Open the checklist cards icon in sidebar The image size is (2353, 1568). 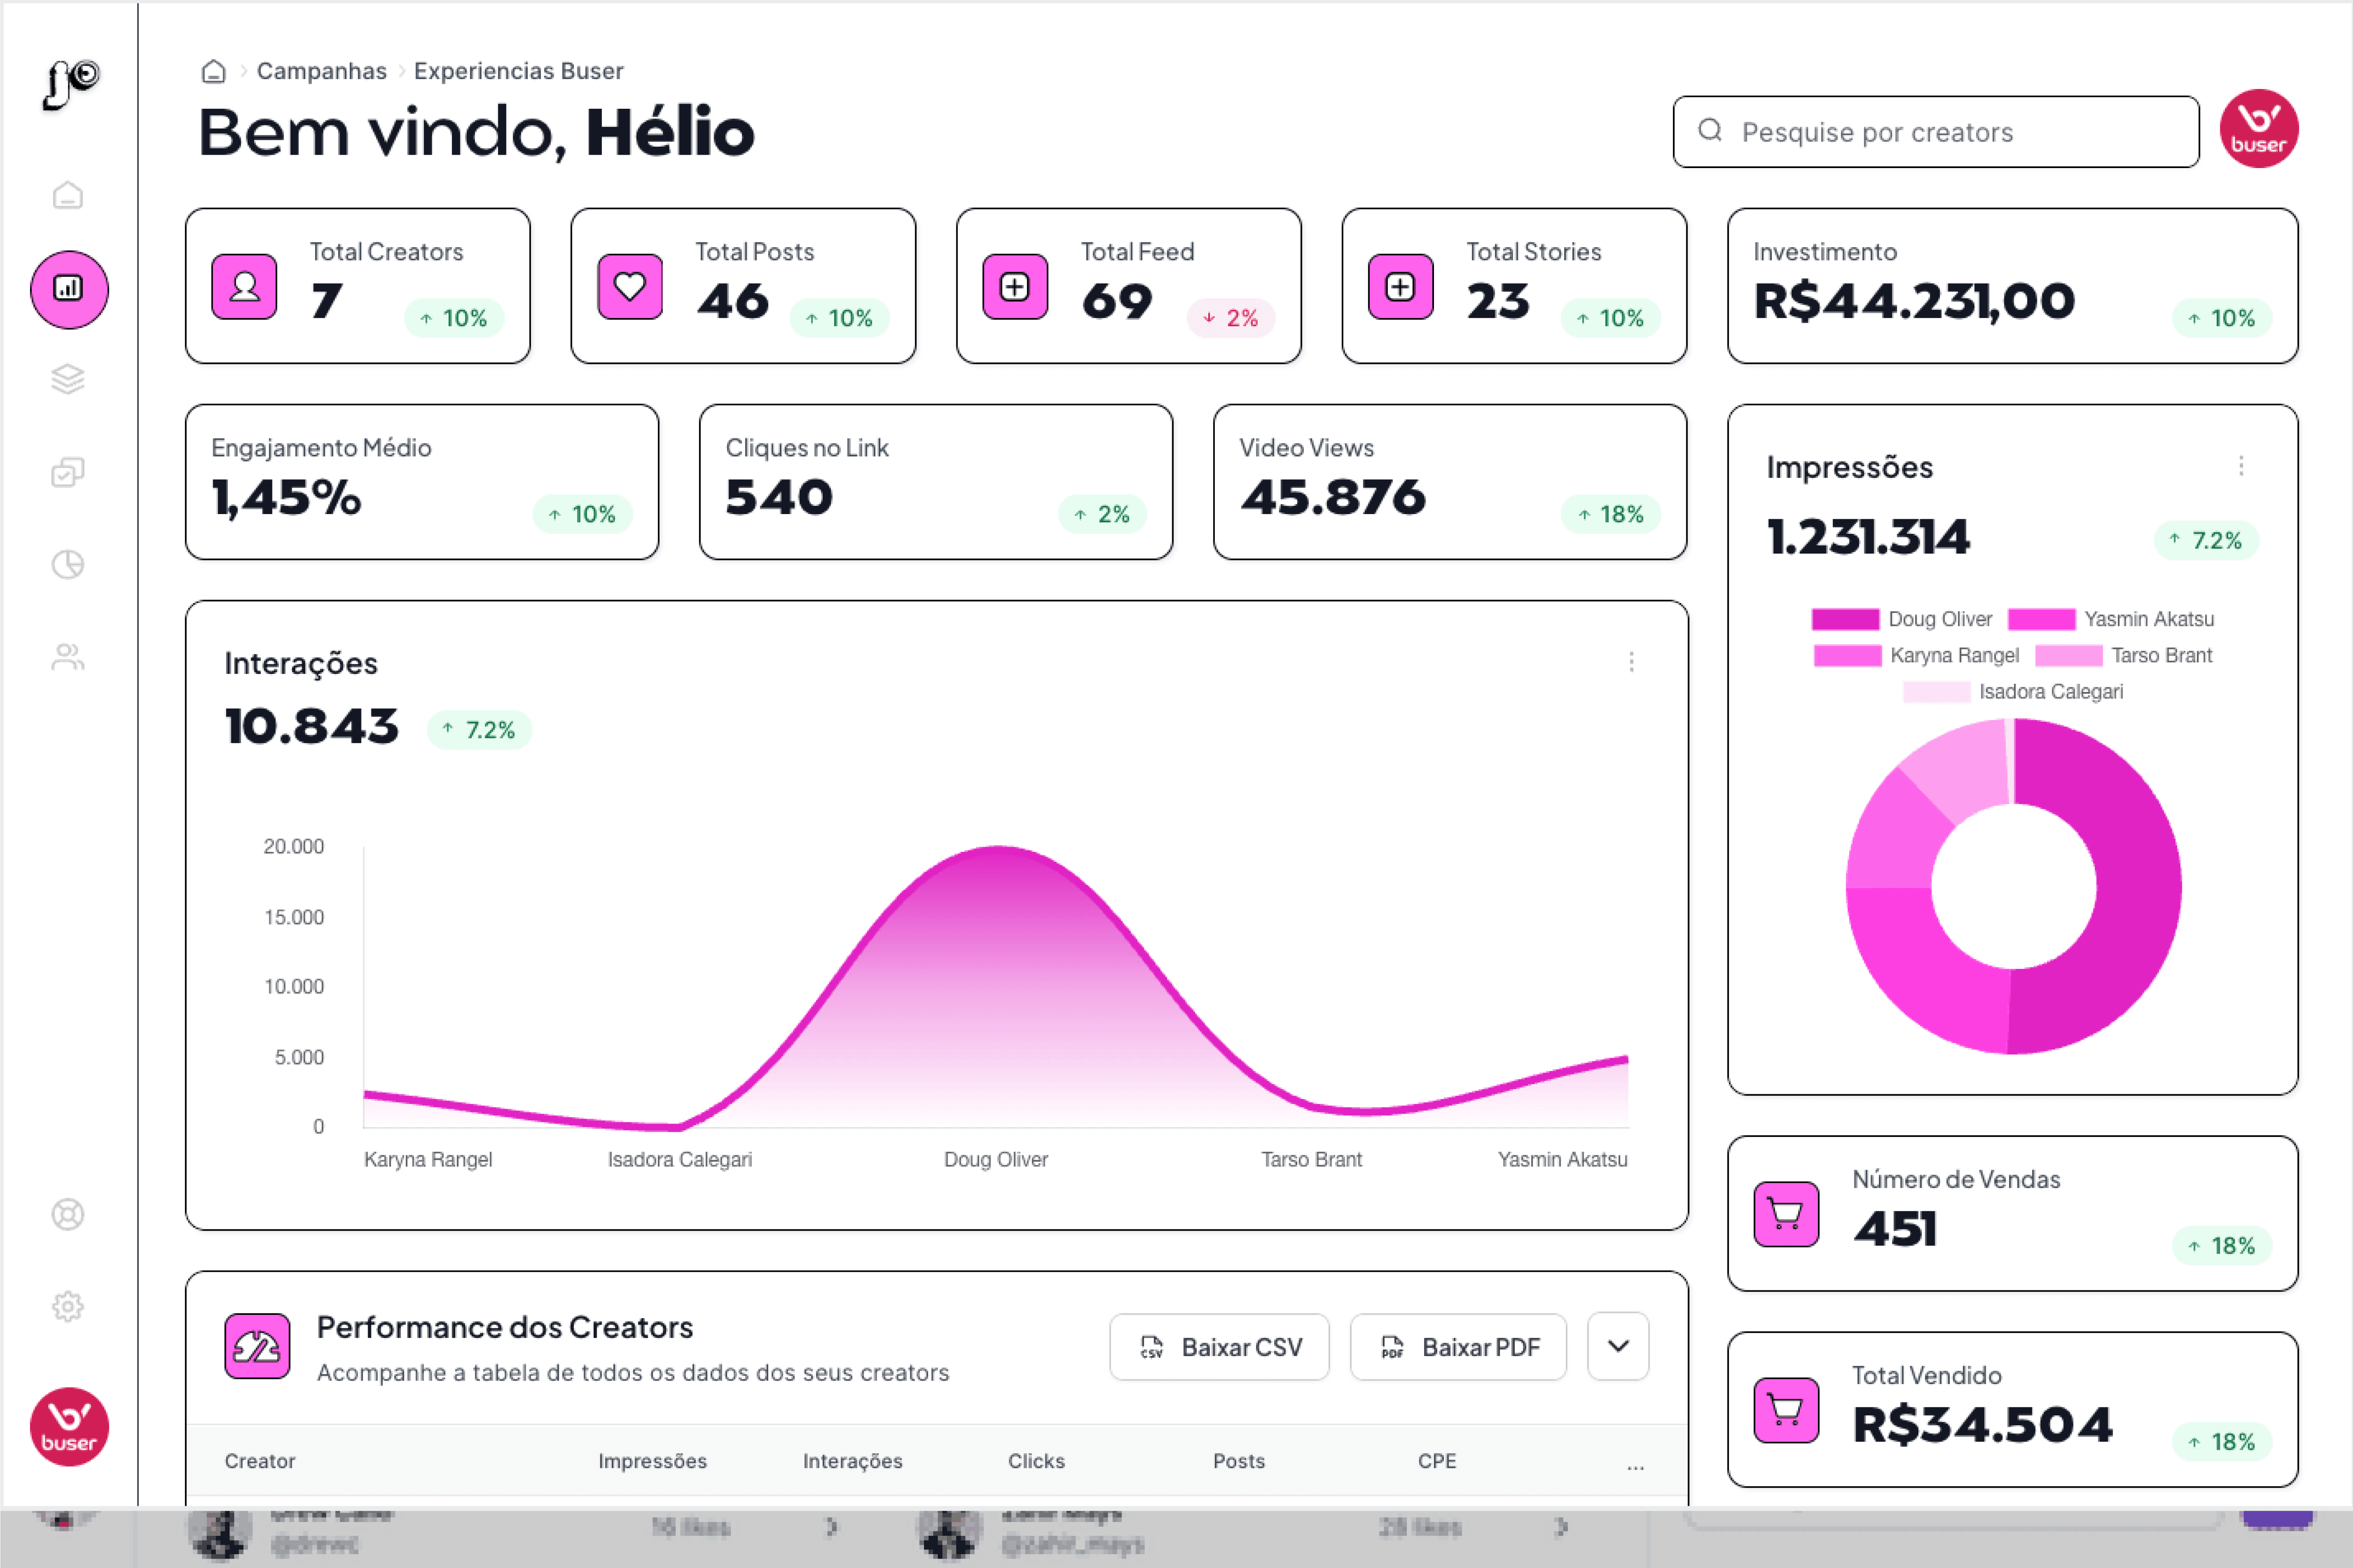68,472
